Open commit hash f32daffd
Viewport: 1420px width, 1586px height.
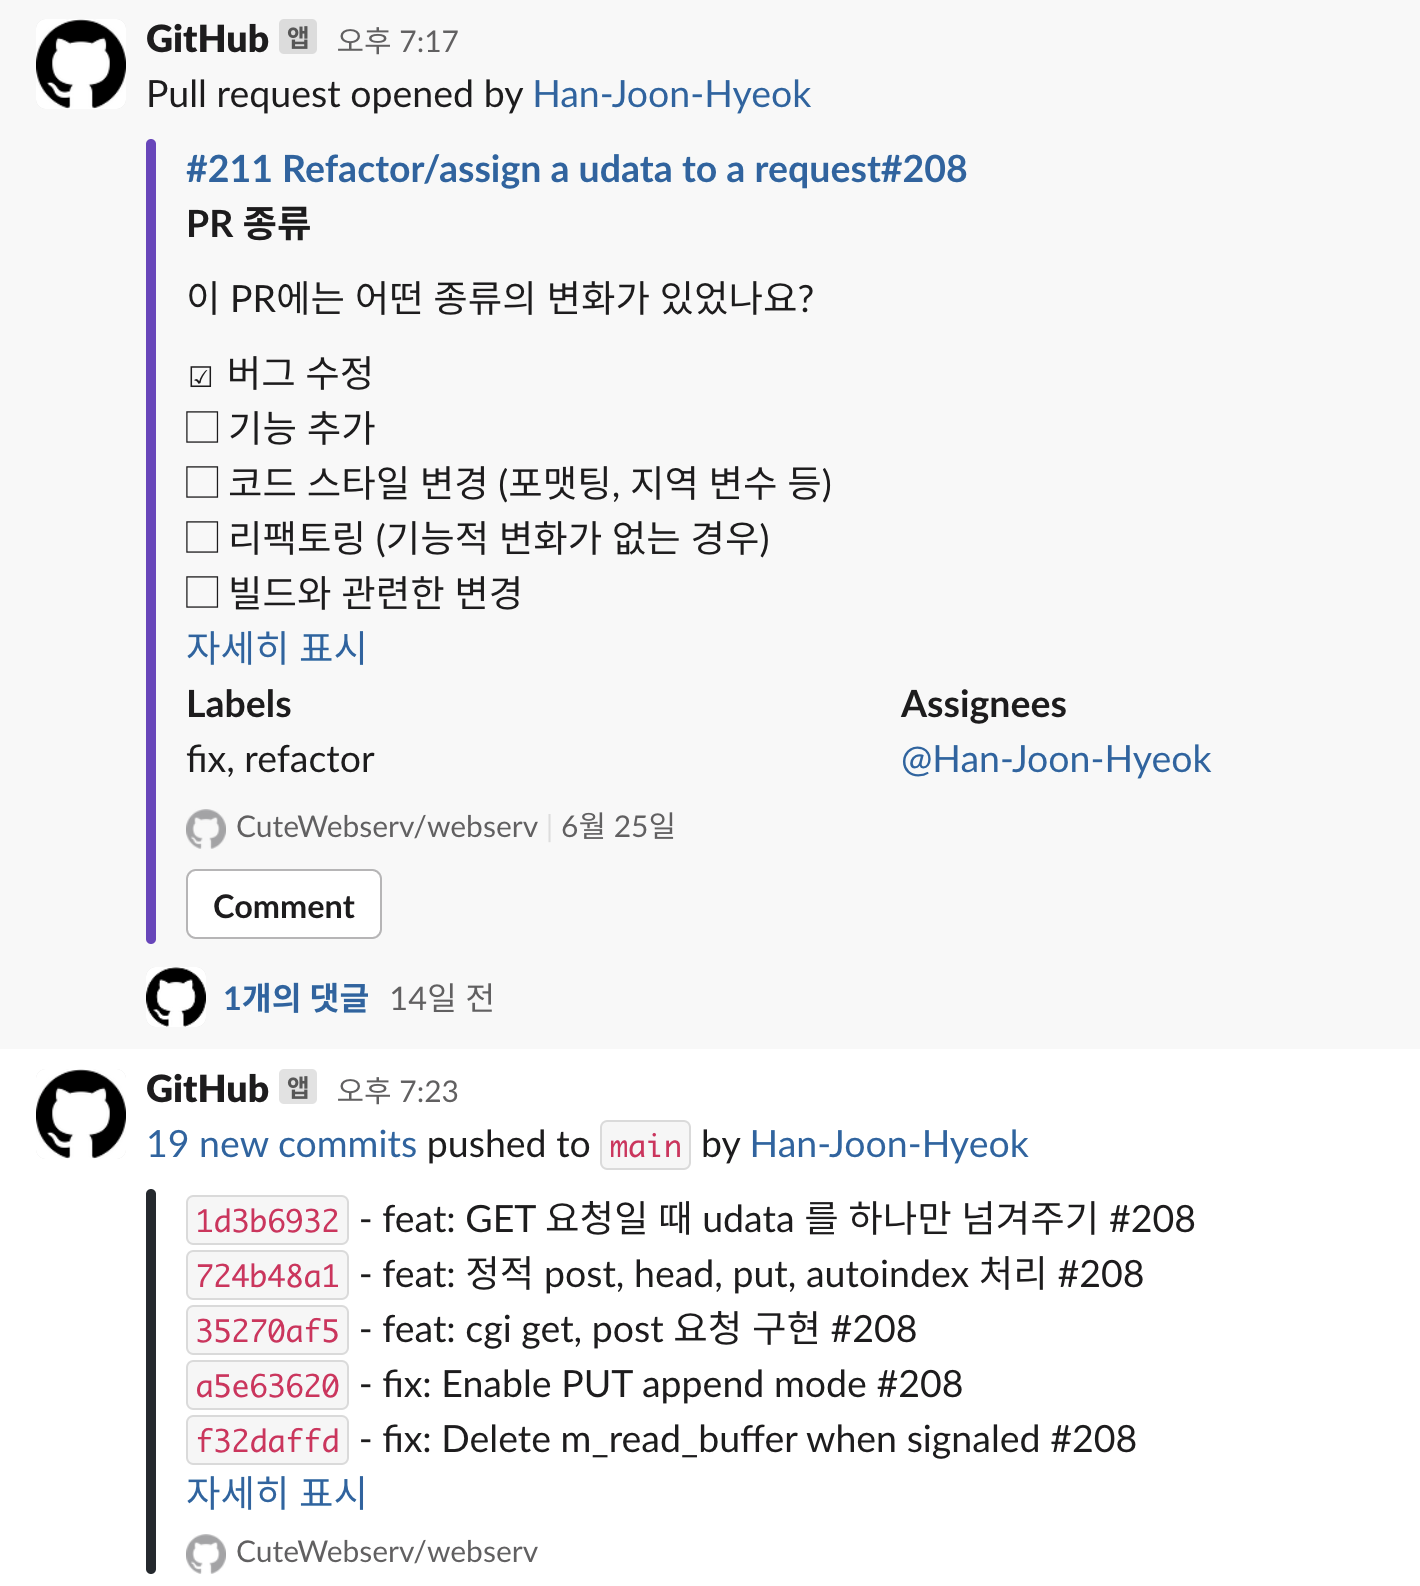[x=267, y=1440]
